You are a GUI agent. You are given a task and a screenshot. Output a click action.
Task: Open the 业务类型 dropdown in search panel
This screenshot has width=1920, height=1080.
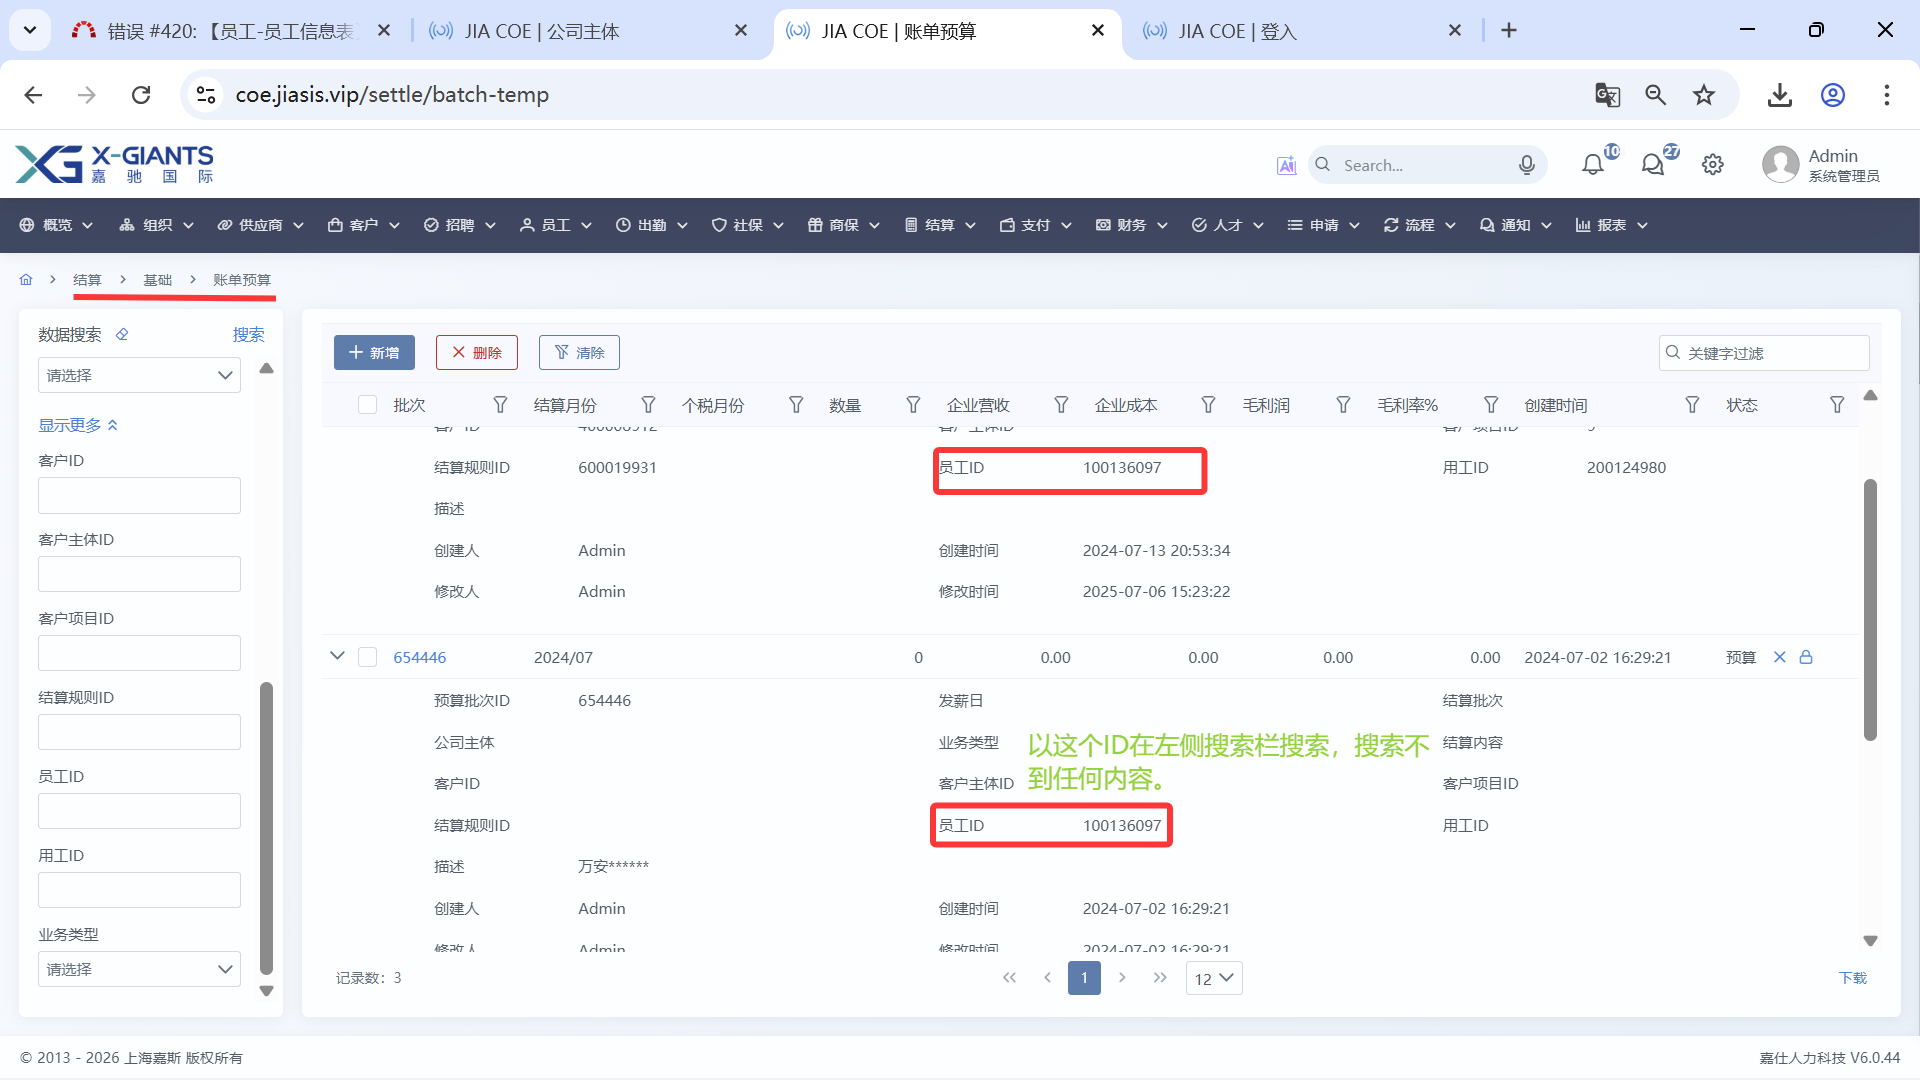click(x=139, y=969)
